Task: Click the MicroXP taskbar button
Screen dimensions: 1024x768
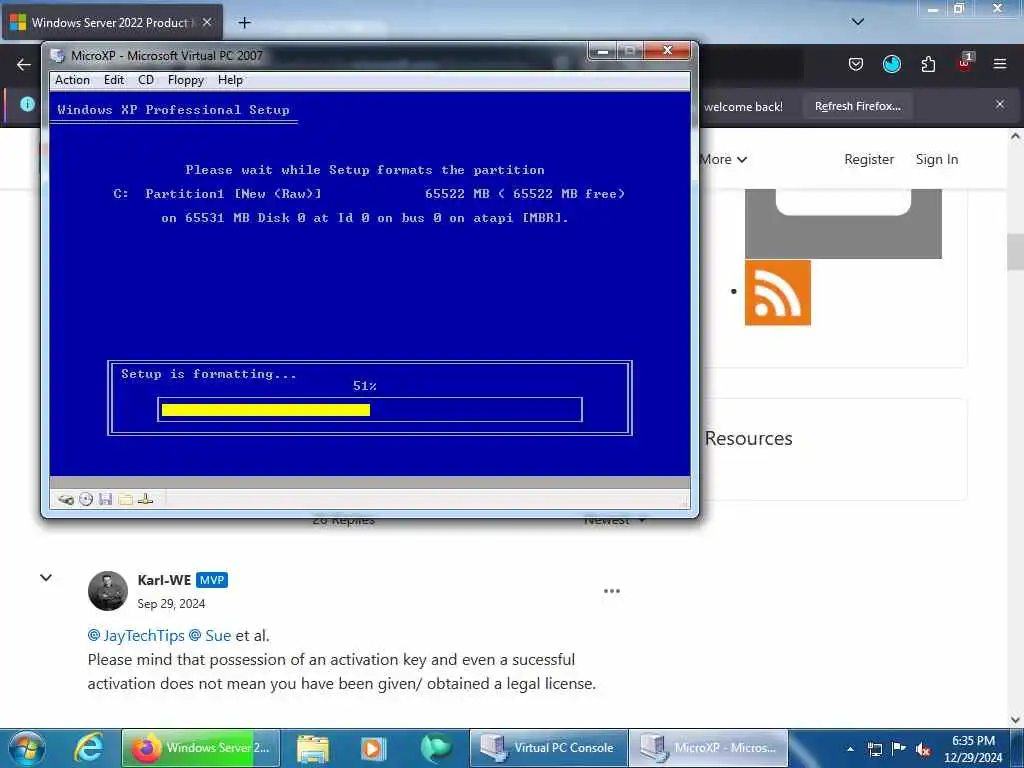Action: [x=709, y=748]
